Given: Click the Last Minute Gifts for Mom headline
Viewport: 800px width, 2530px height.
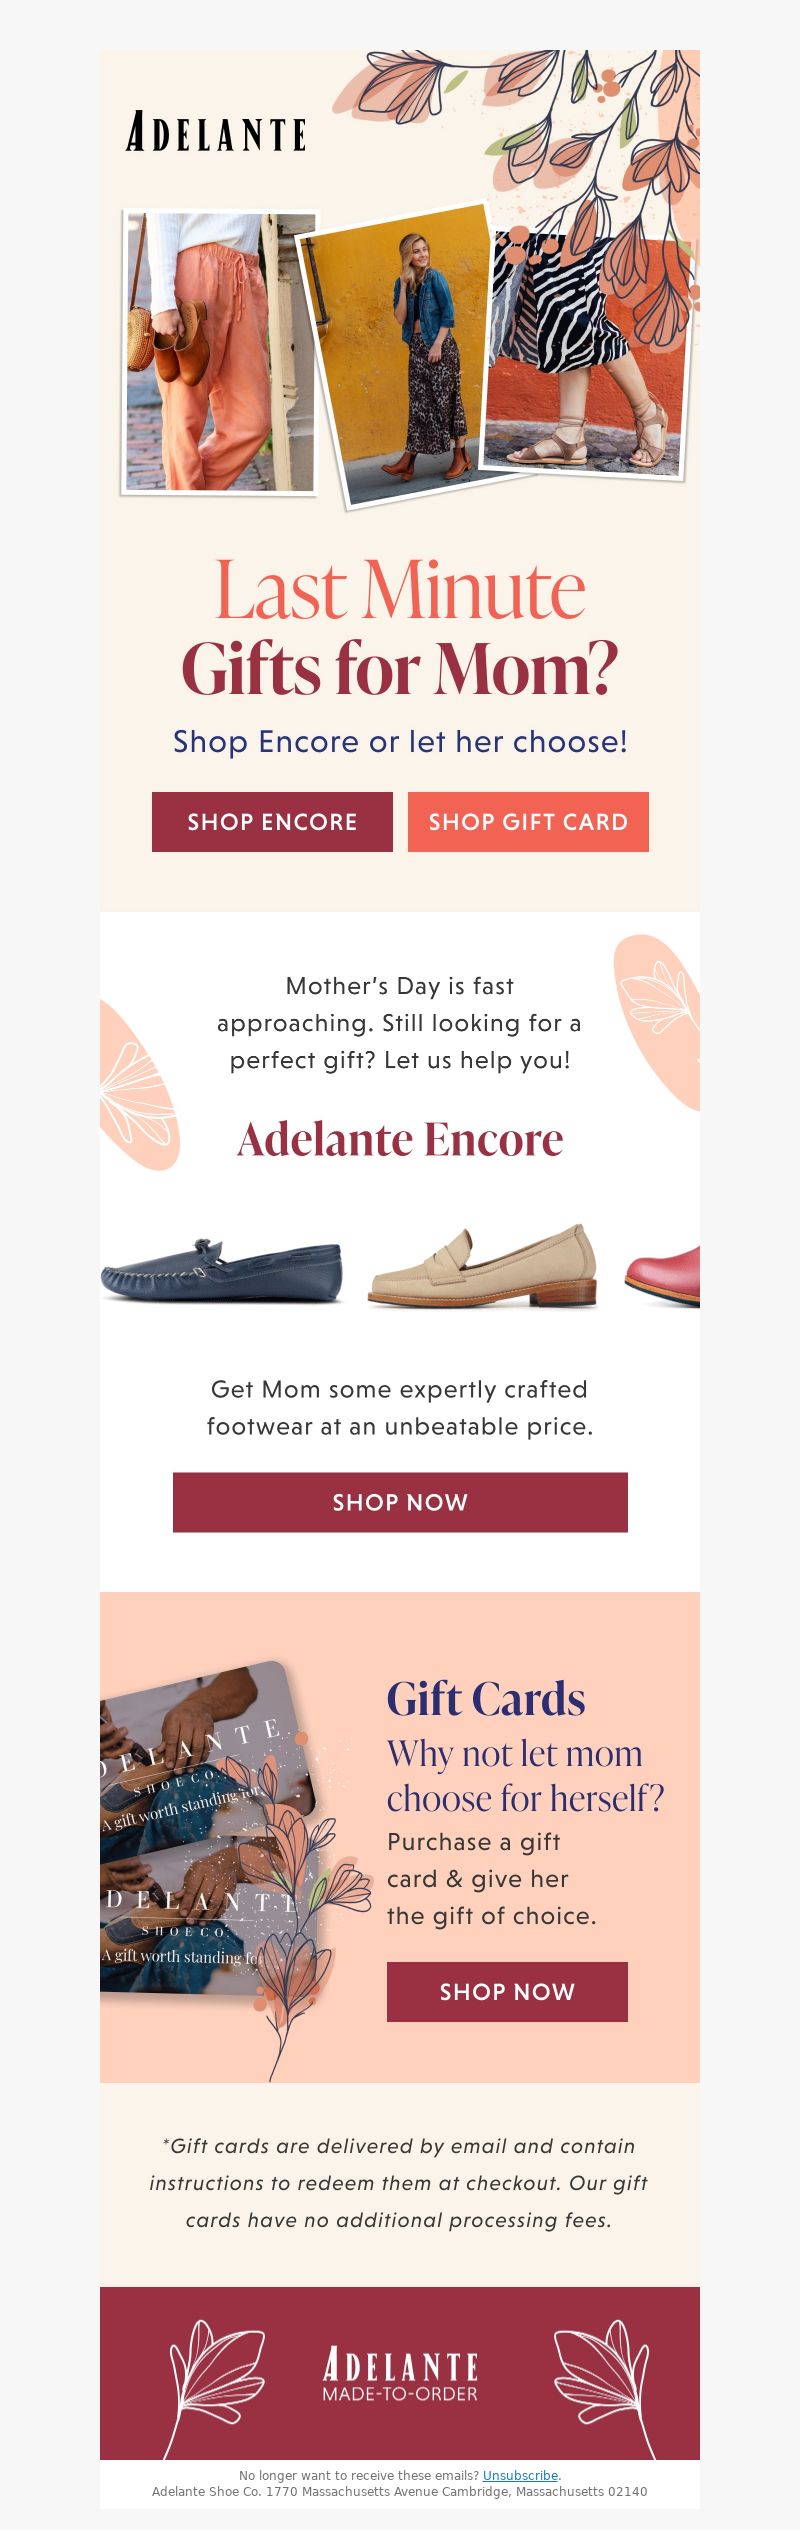Looking at the screenshot, I should point(400,629).
